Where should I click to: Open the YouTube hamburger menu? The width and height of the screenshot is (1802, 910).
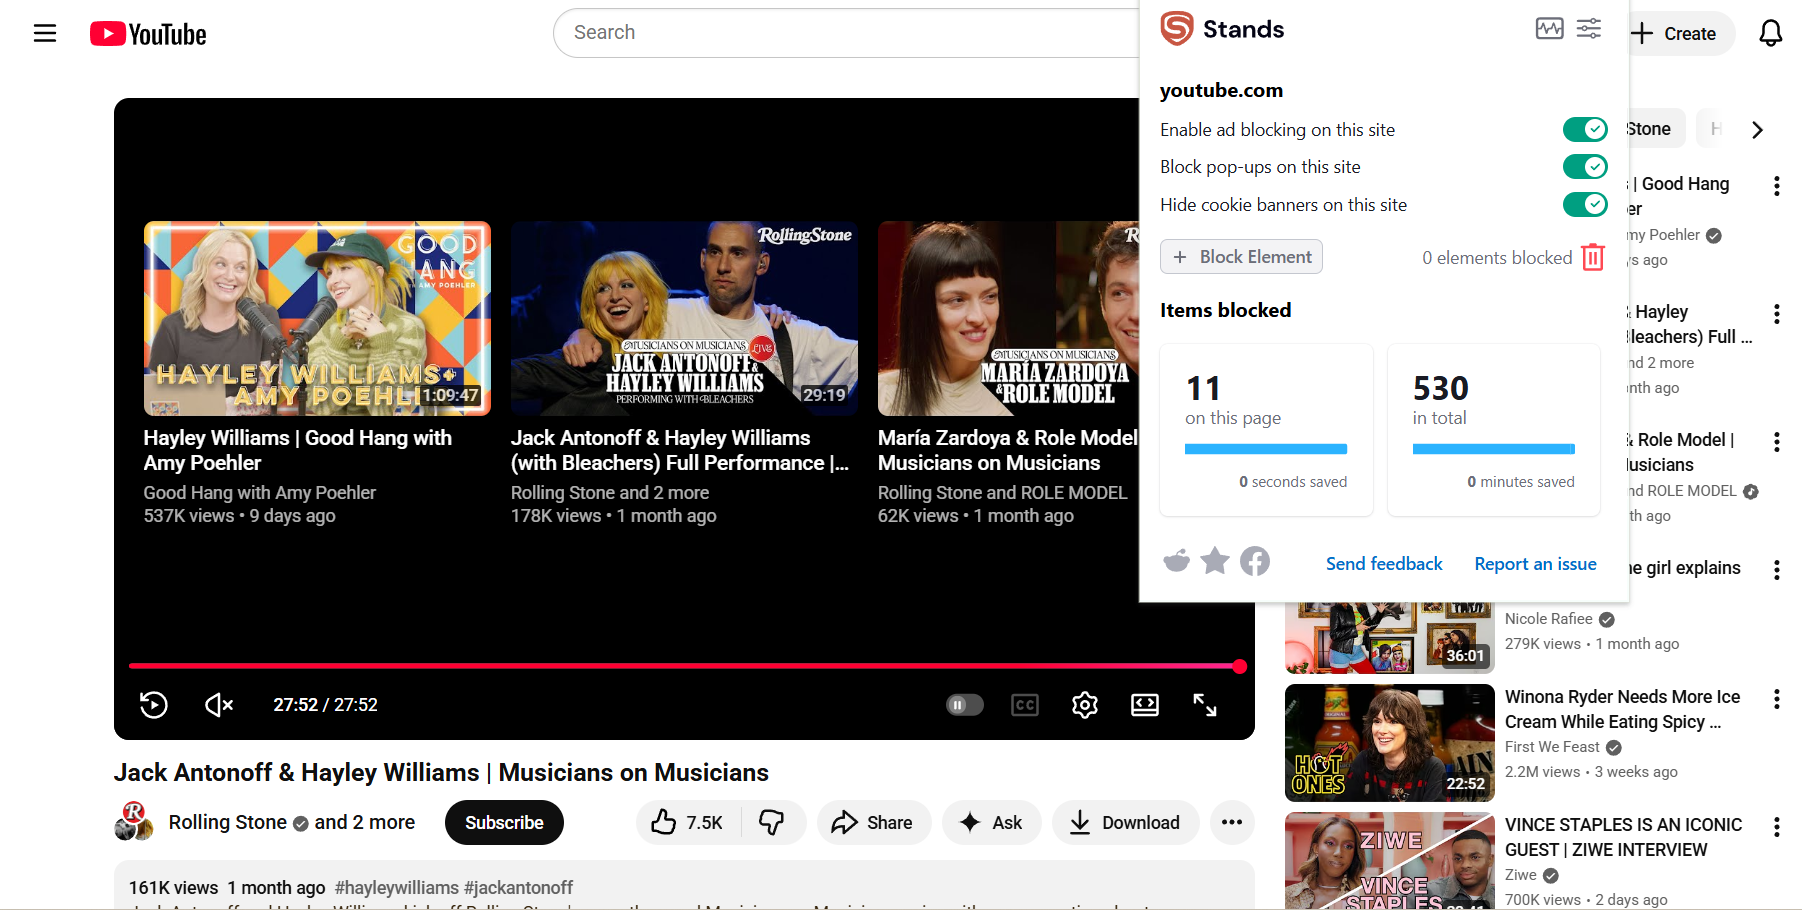click(44, 32)
